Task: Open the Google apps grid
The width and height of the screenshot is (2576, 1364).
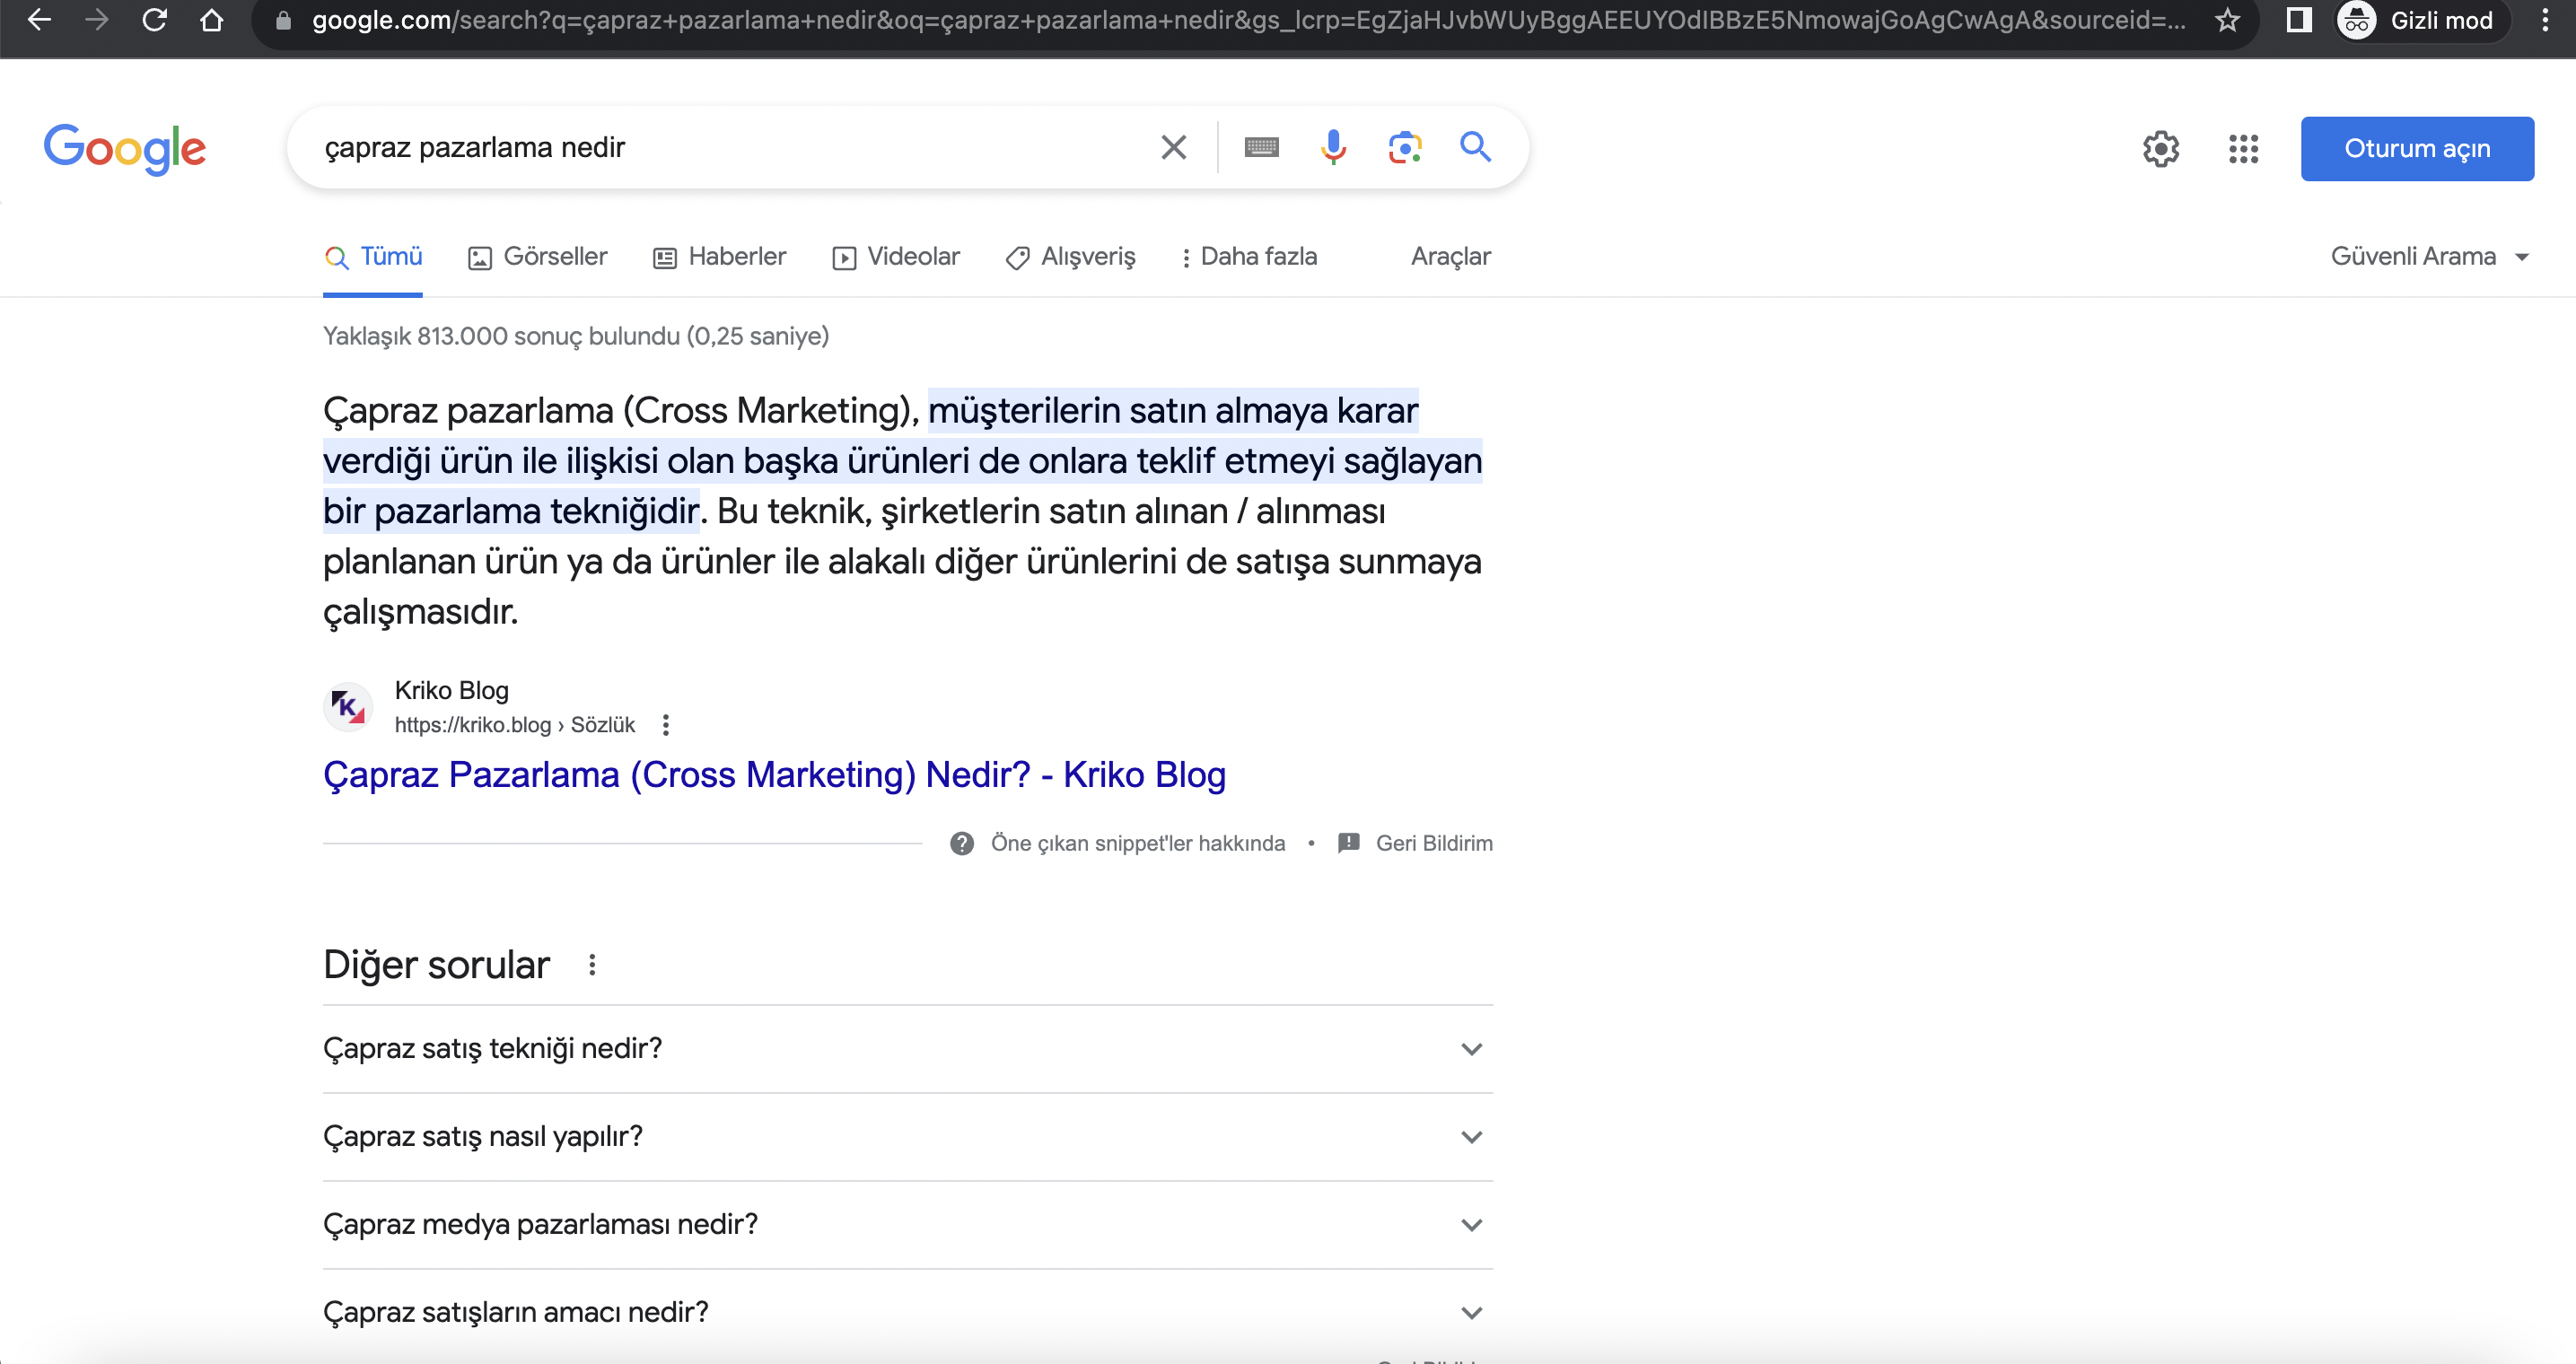Action: point(2243,149)
